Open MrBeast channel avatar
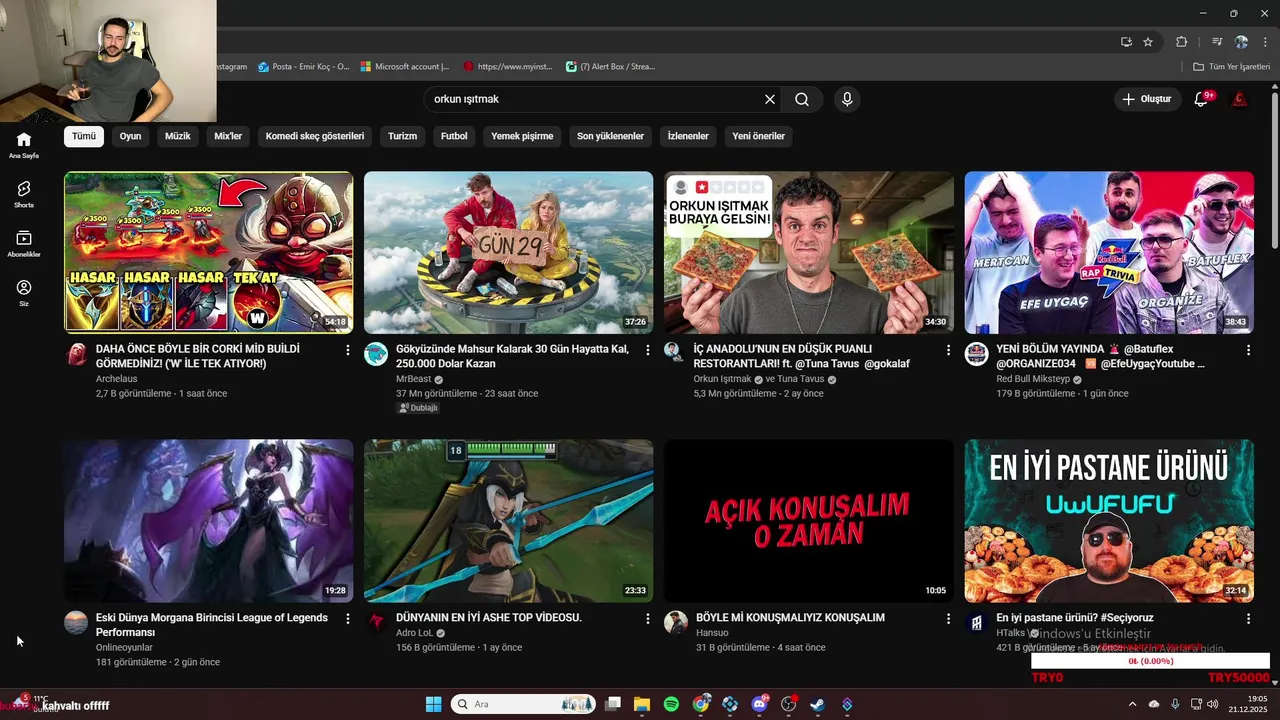Viewport: 1280px width, 720px height. 376,354
